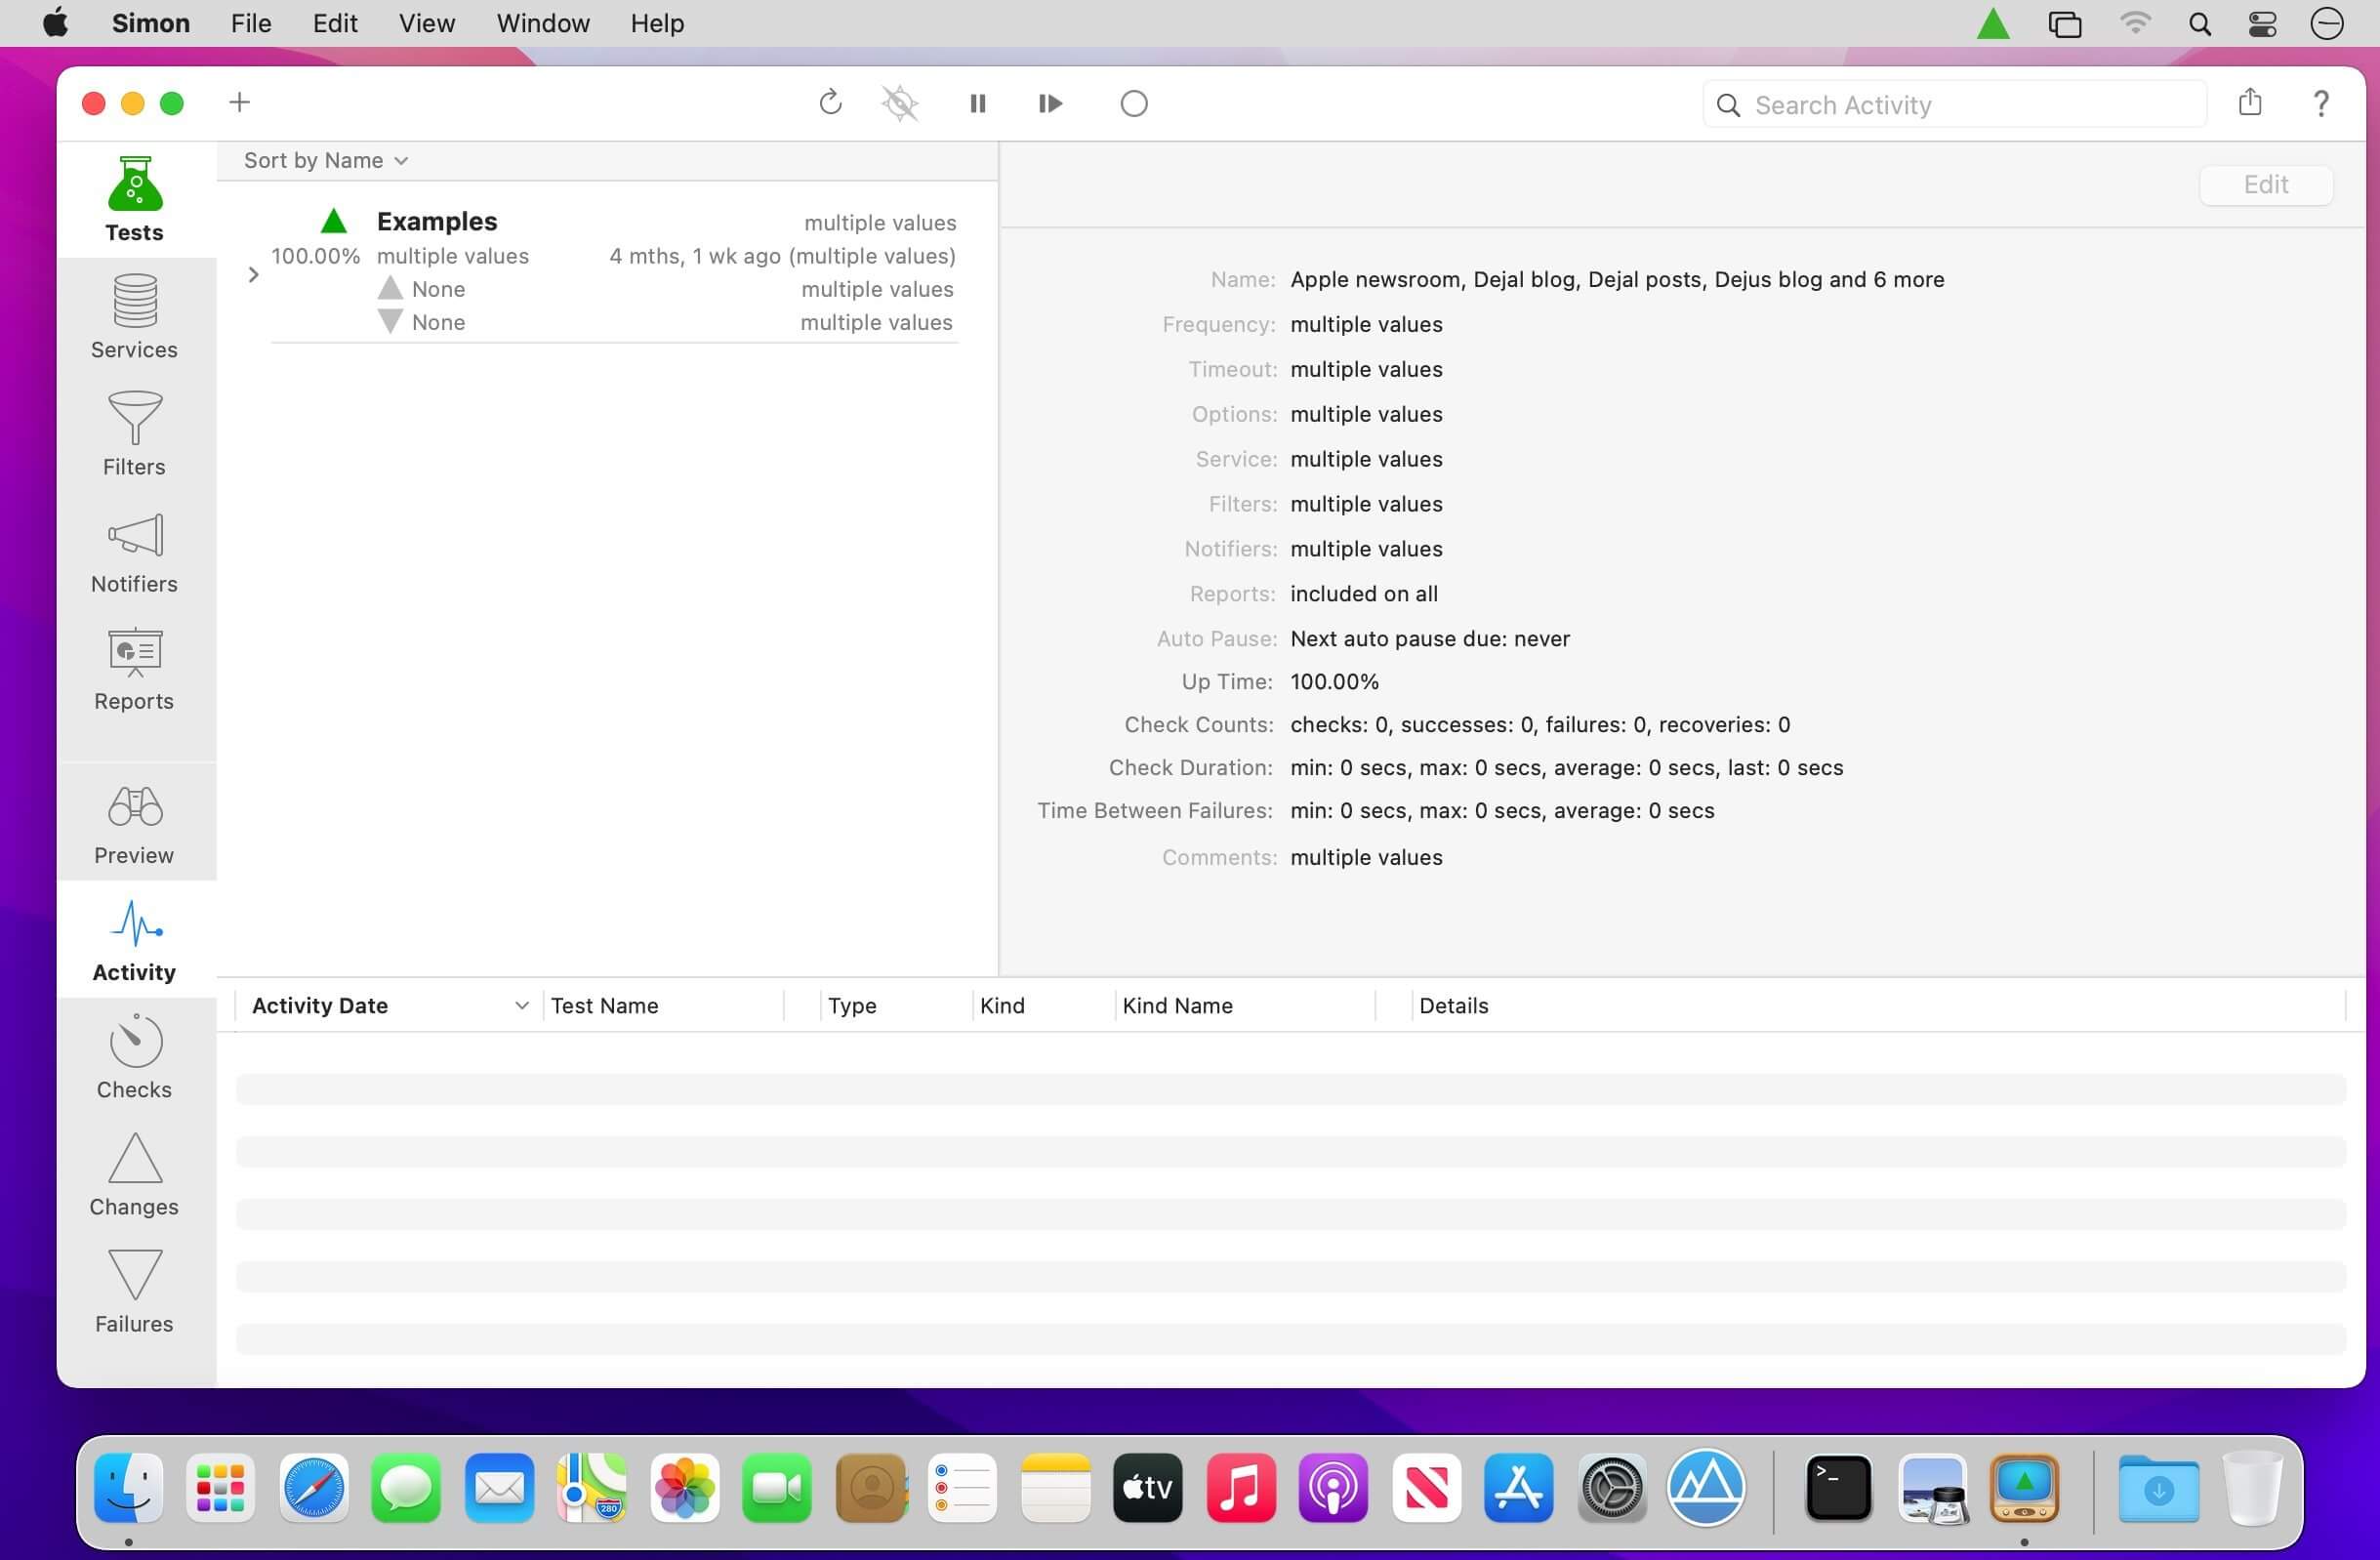Image resolution: width=2380 pixels, height=1560 pixels.
Task: Select the Activity pulse view
Action: (135, 940)
